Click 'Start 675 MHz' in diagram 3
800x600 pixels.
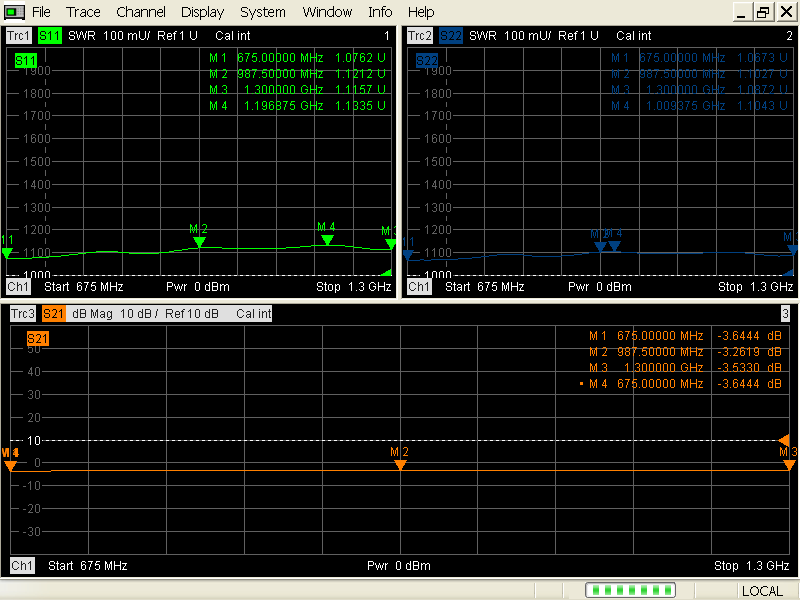coord(88,565)
